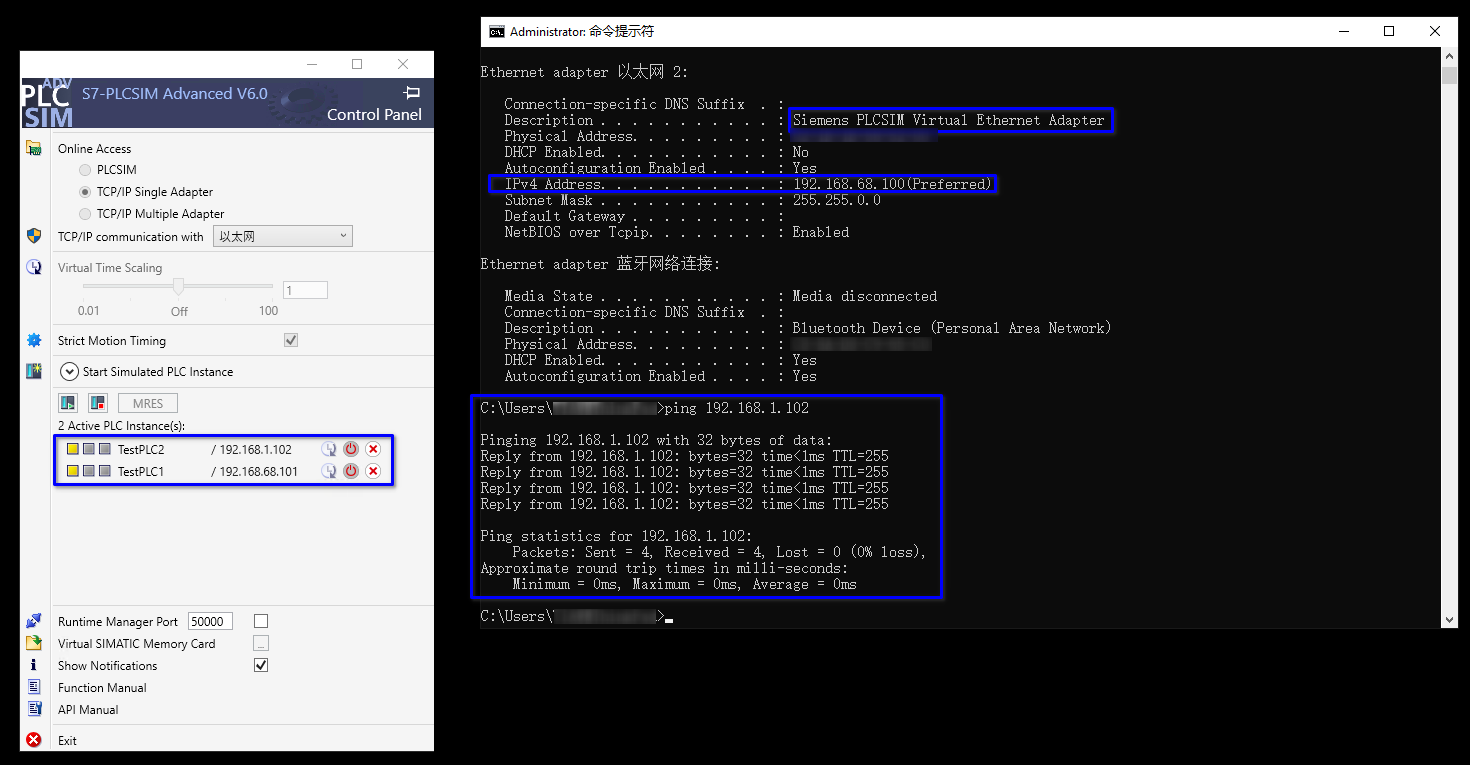This screenshot has height=765, width=1470.
Task: Pin the Control Panel window
Action: point(410,93)
